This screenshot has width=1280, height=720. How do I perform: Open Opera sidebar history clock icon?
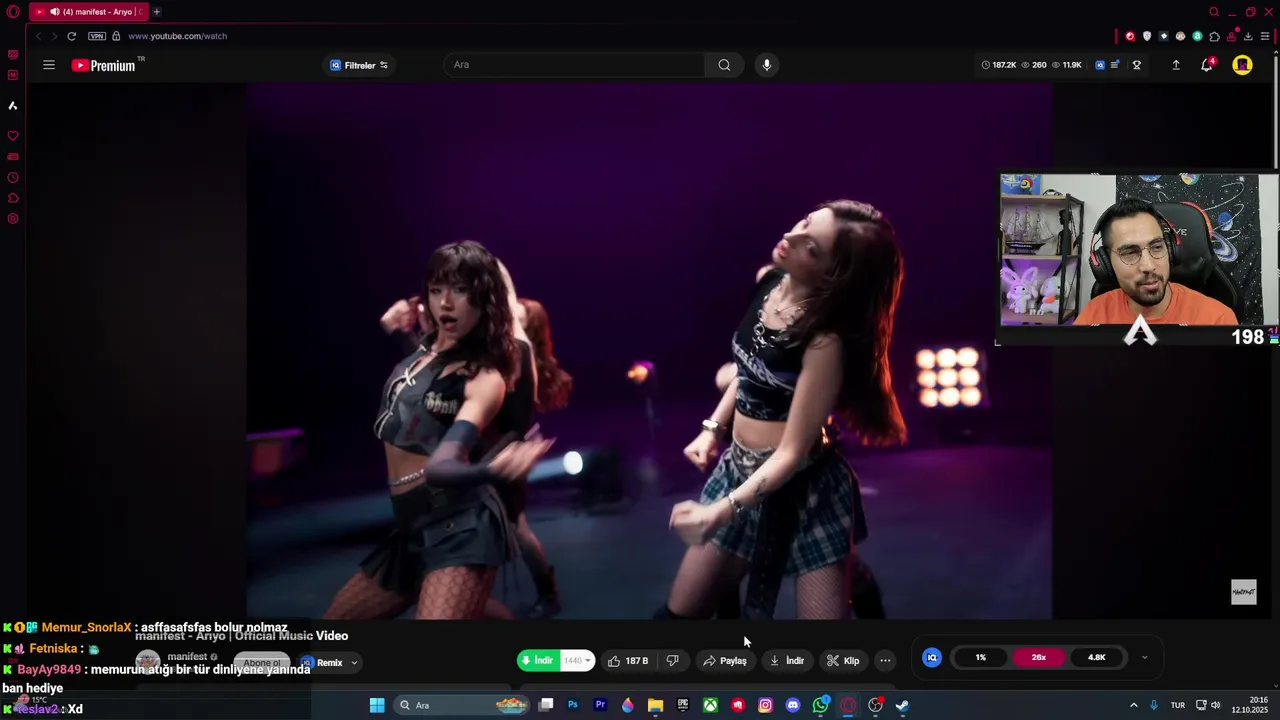(x=13, y=178)
